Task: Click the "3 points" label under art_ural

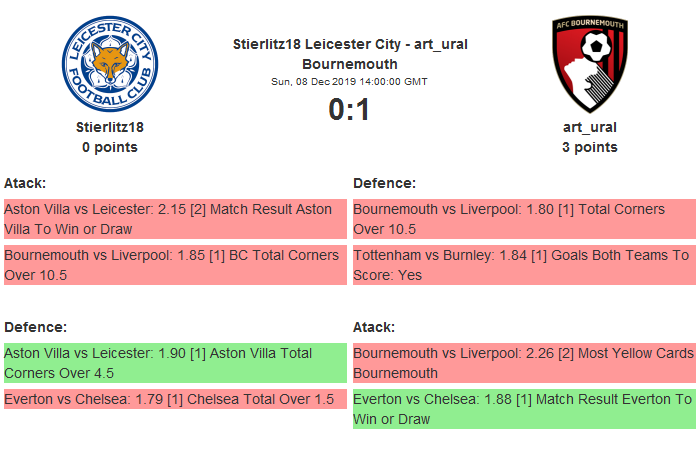Action: pos(589,147)
